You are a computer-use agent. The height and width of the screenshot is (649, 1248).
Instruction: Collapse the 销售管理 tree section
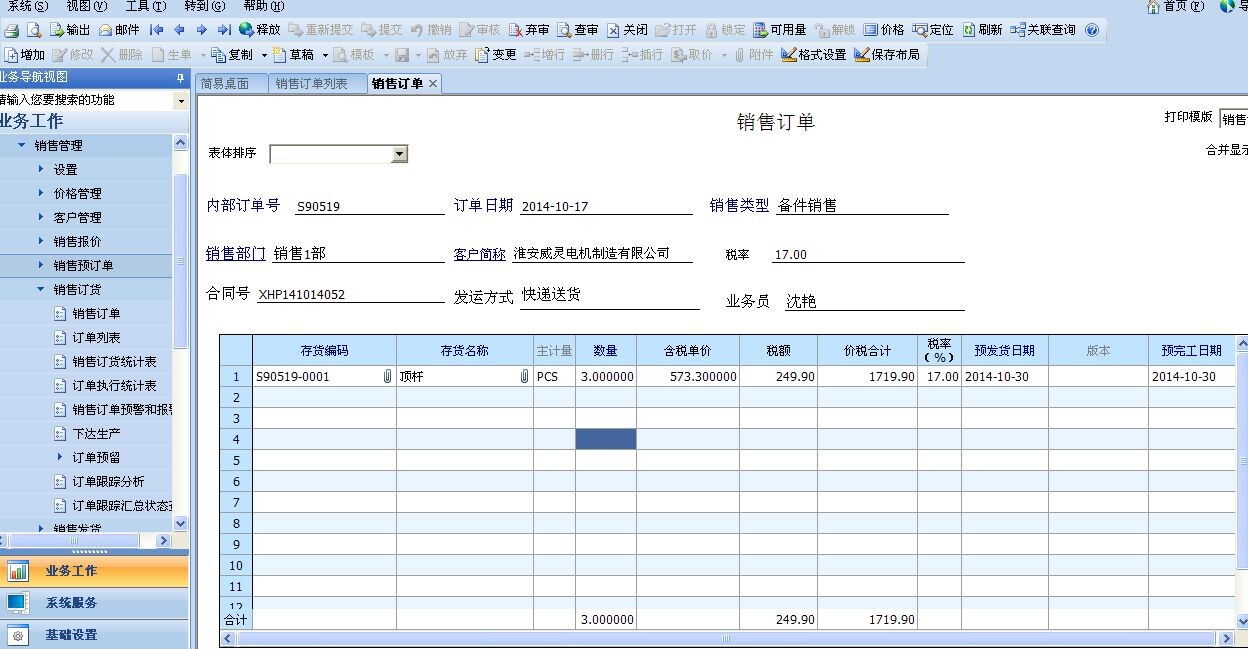pyautogui.click(x=22, y=145)
